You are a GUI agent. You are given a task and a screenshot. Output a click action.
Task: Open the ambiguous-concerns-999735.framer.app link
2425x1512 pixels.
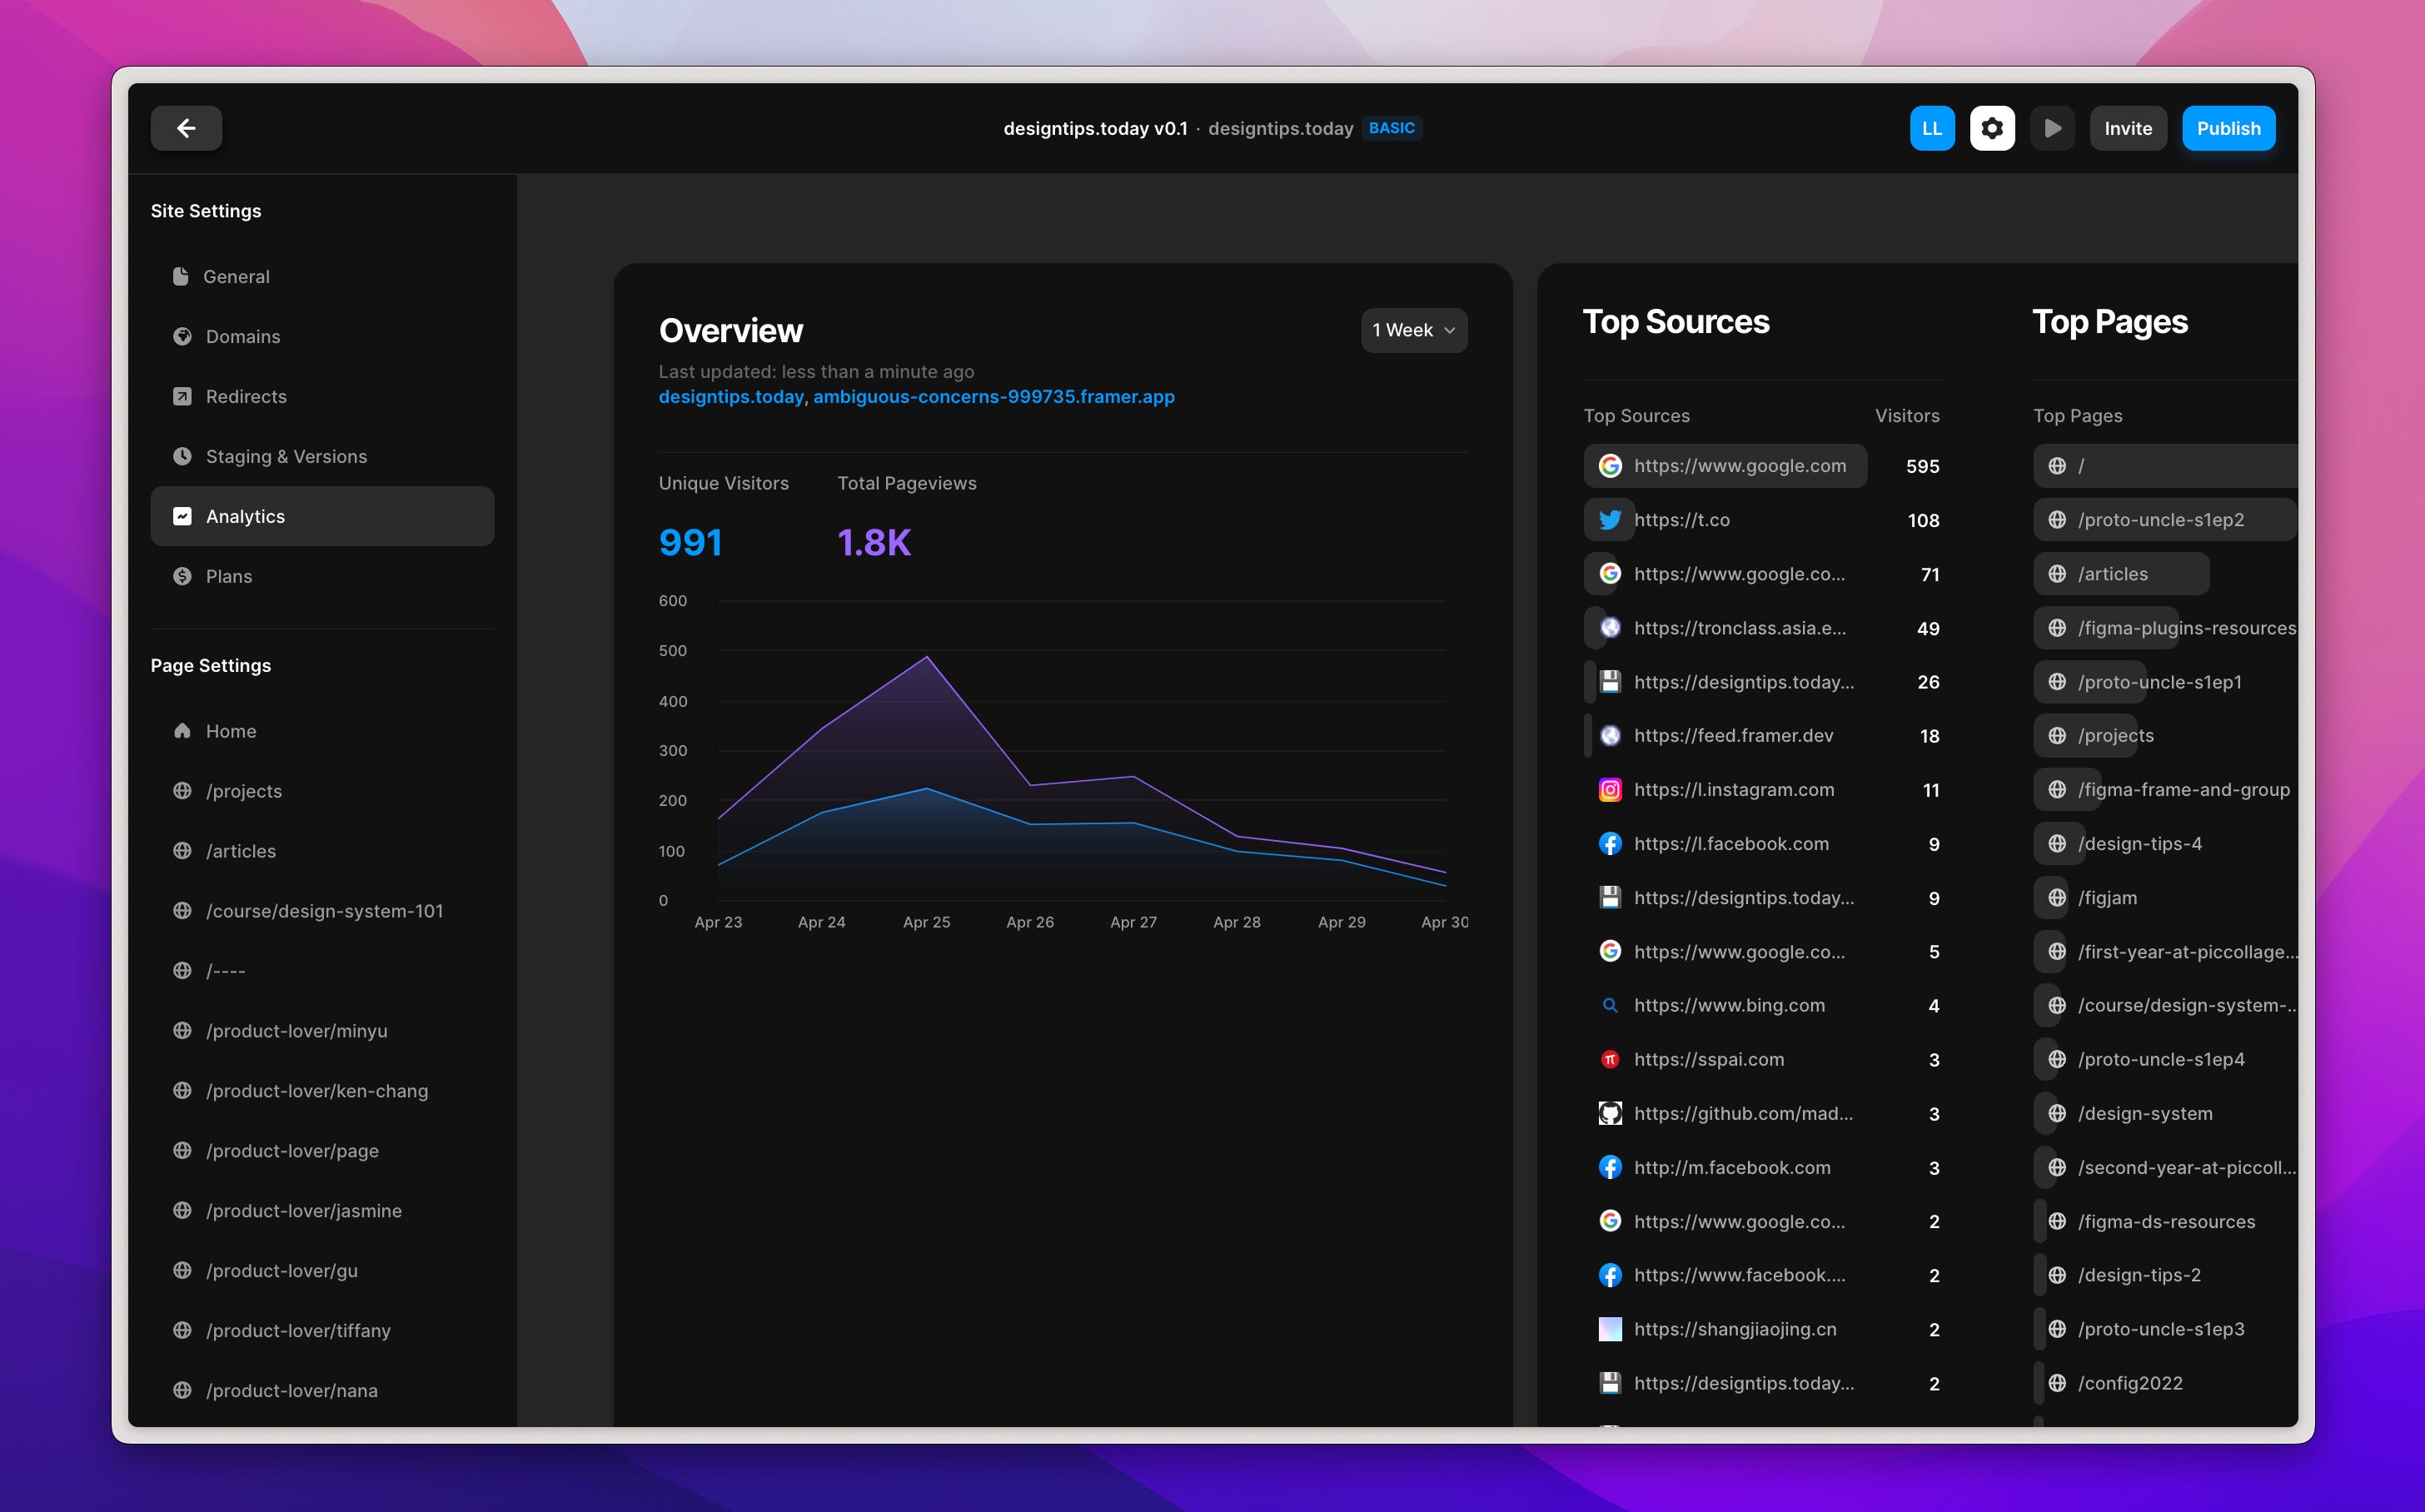click(x=993, y=397)
